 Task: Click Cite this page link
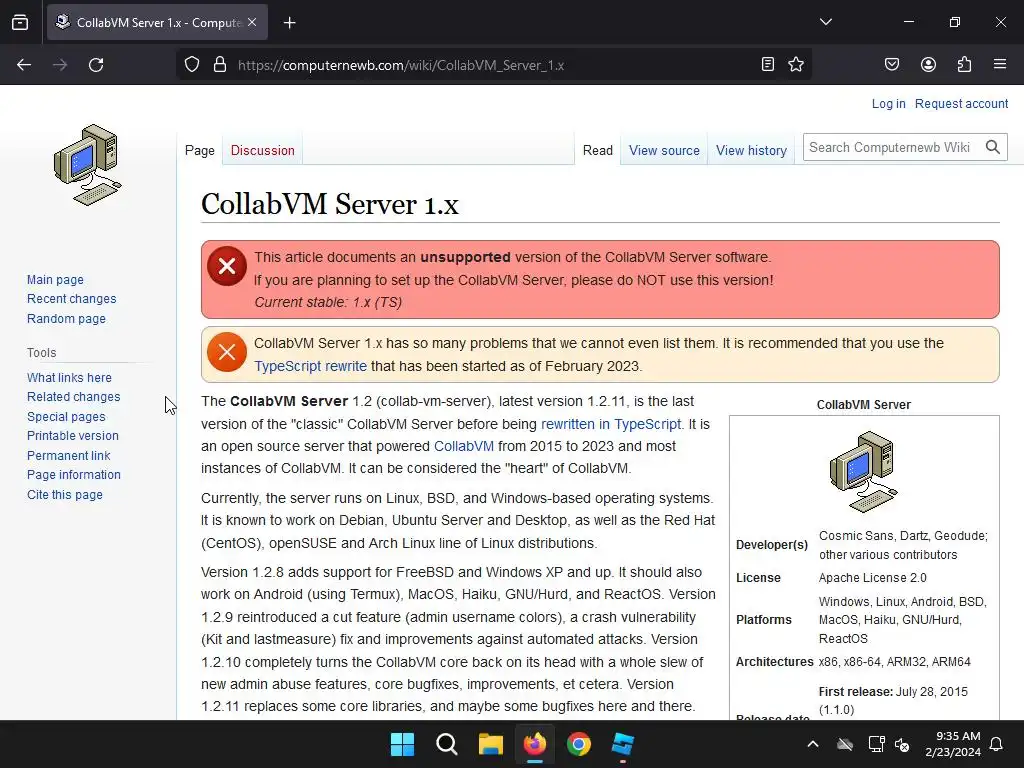coord(65,494)
